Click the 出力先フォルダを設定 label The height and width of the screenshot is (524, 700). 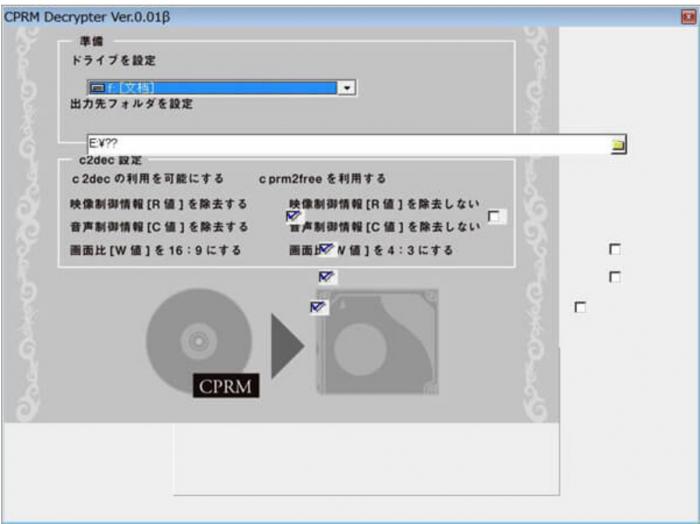132,104
